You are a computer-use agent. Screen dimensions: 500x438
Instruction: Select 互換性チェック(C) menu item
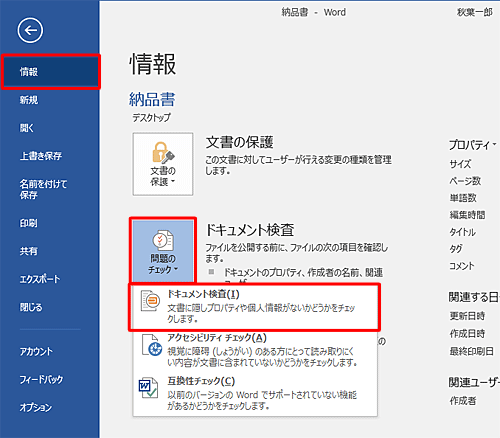click(x=255, y=393)
